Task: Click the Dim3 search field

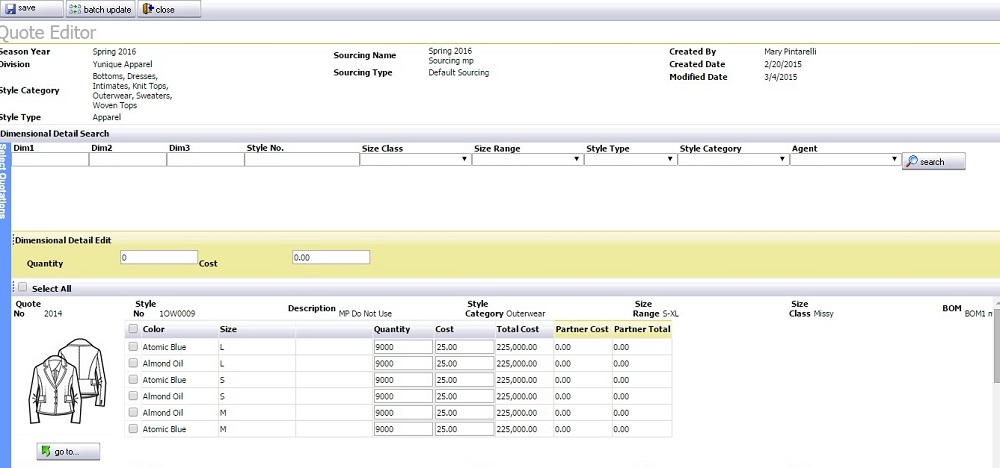Action: 205,159
